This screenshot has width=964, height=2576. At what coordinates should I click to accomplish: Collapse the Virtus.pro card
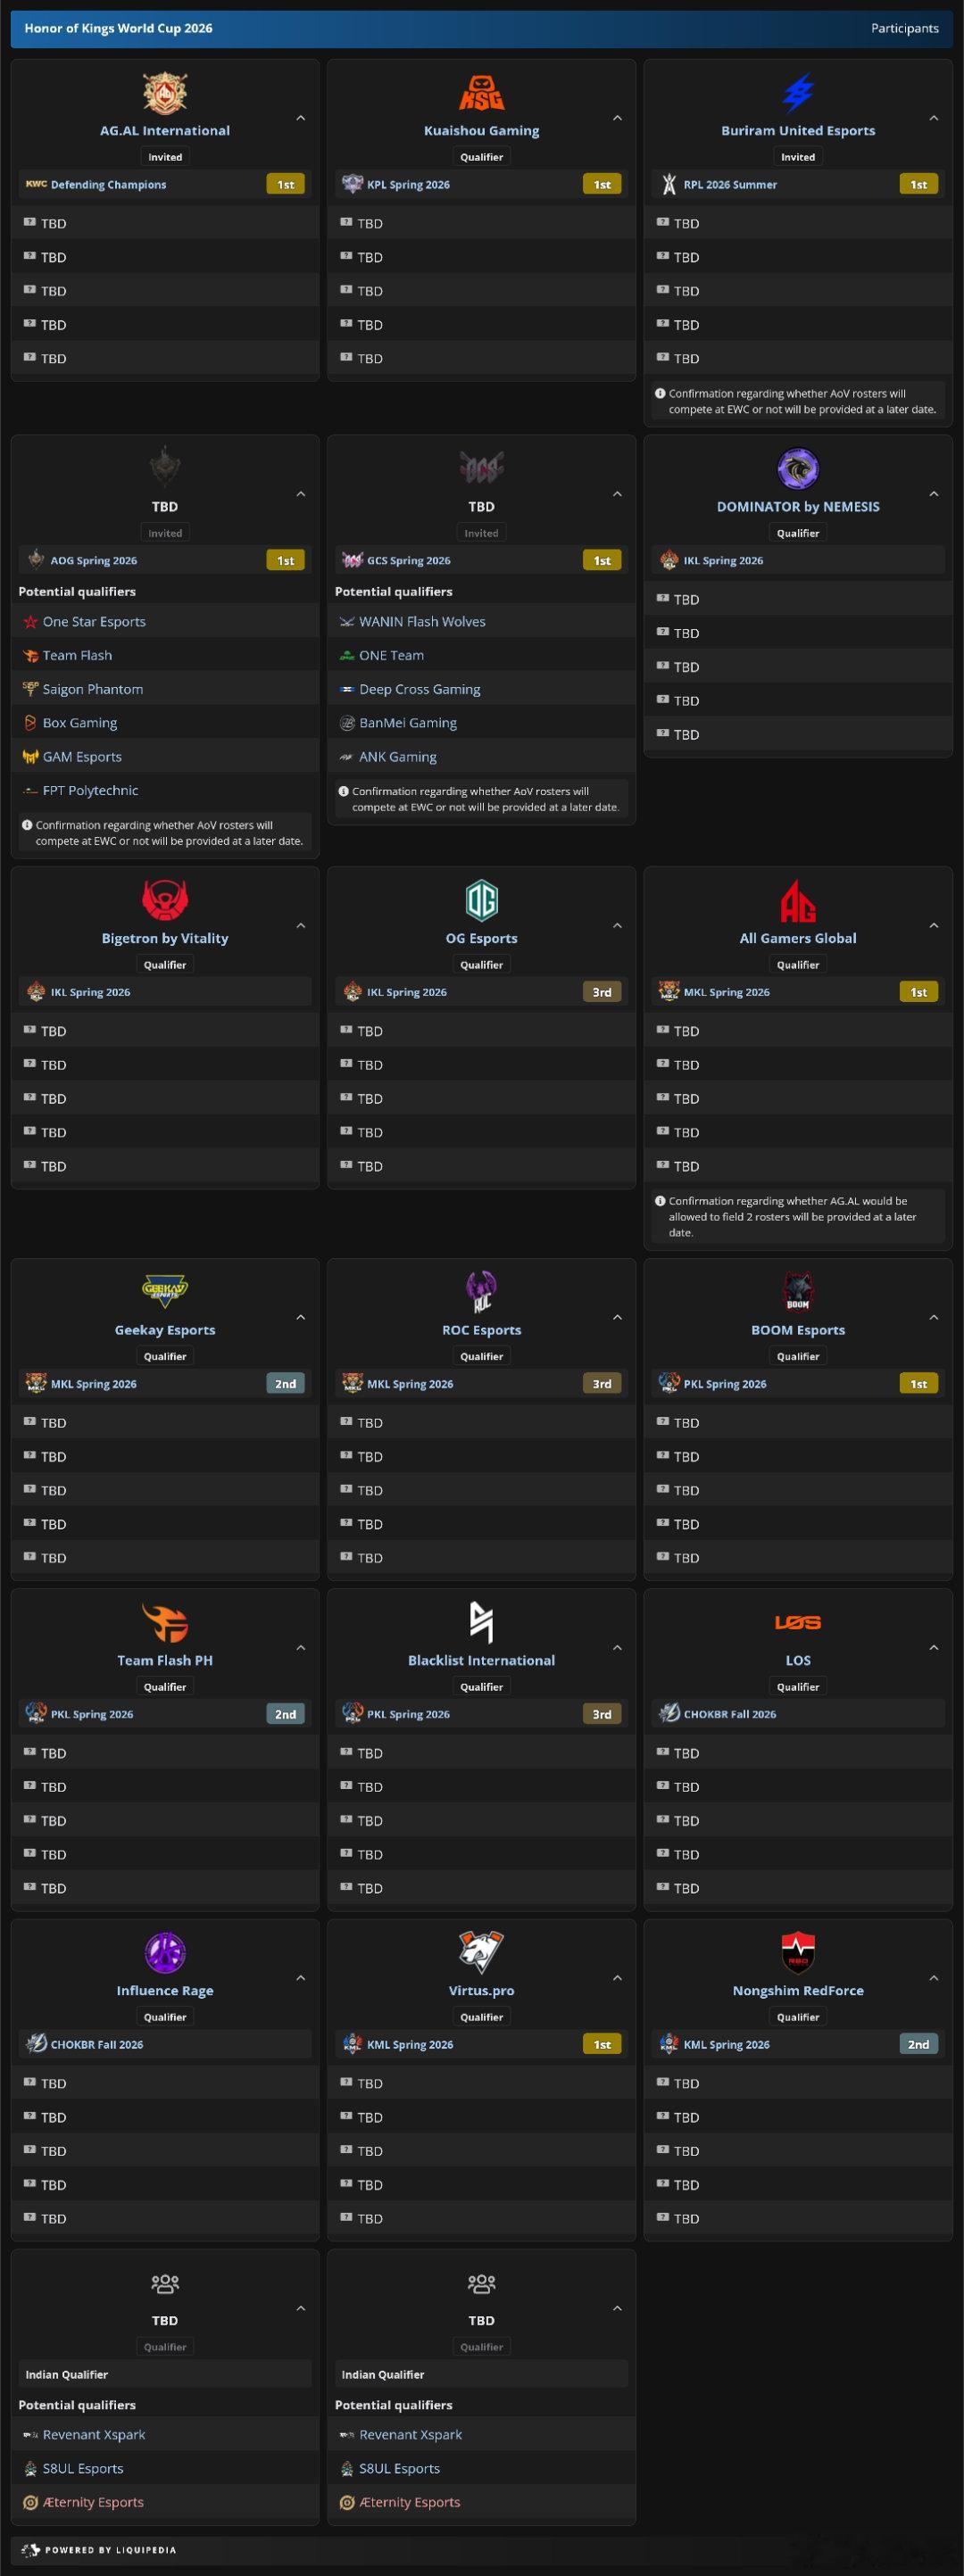pos(617,1977)
